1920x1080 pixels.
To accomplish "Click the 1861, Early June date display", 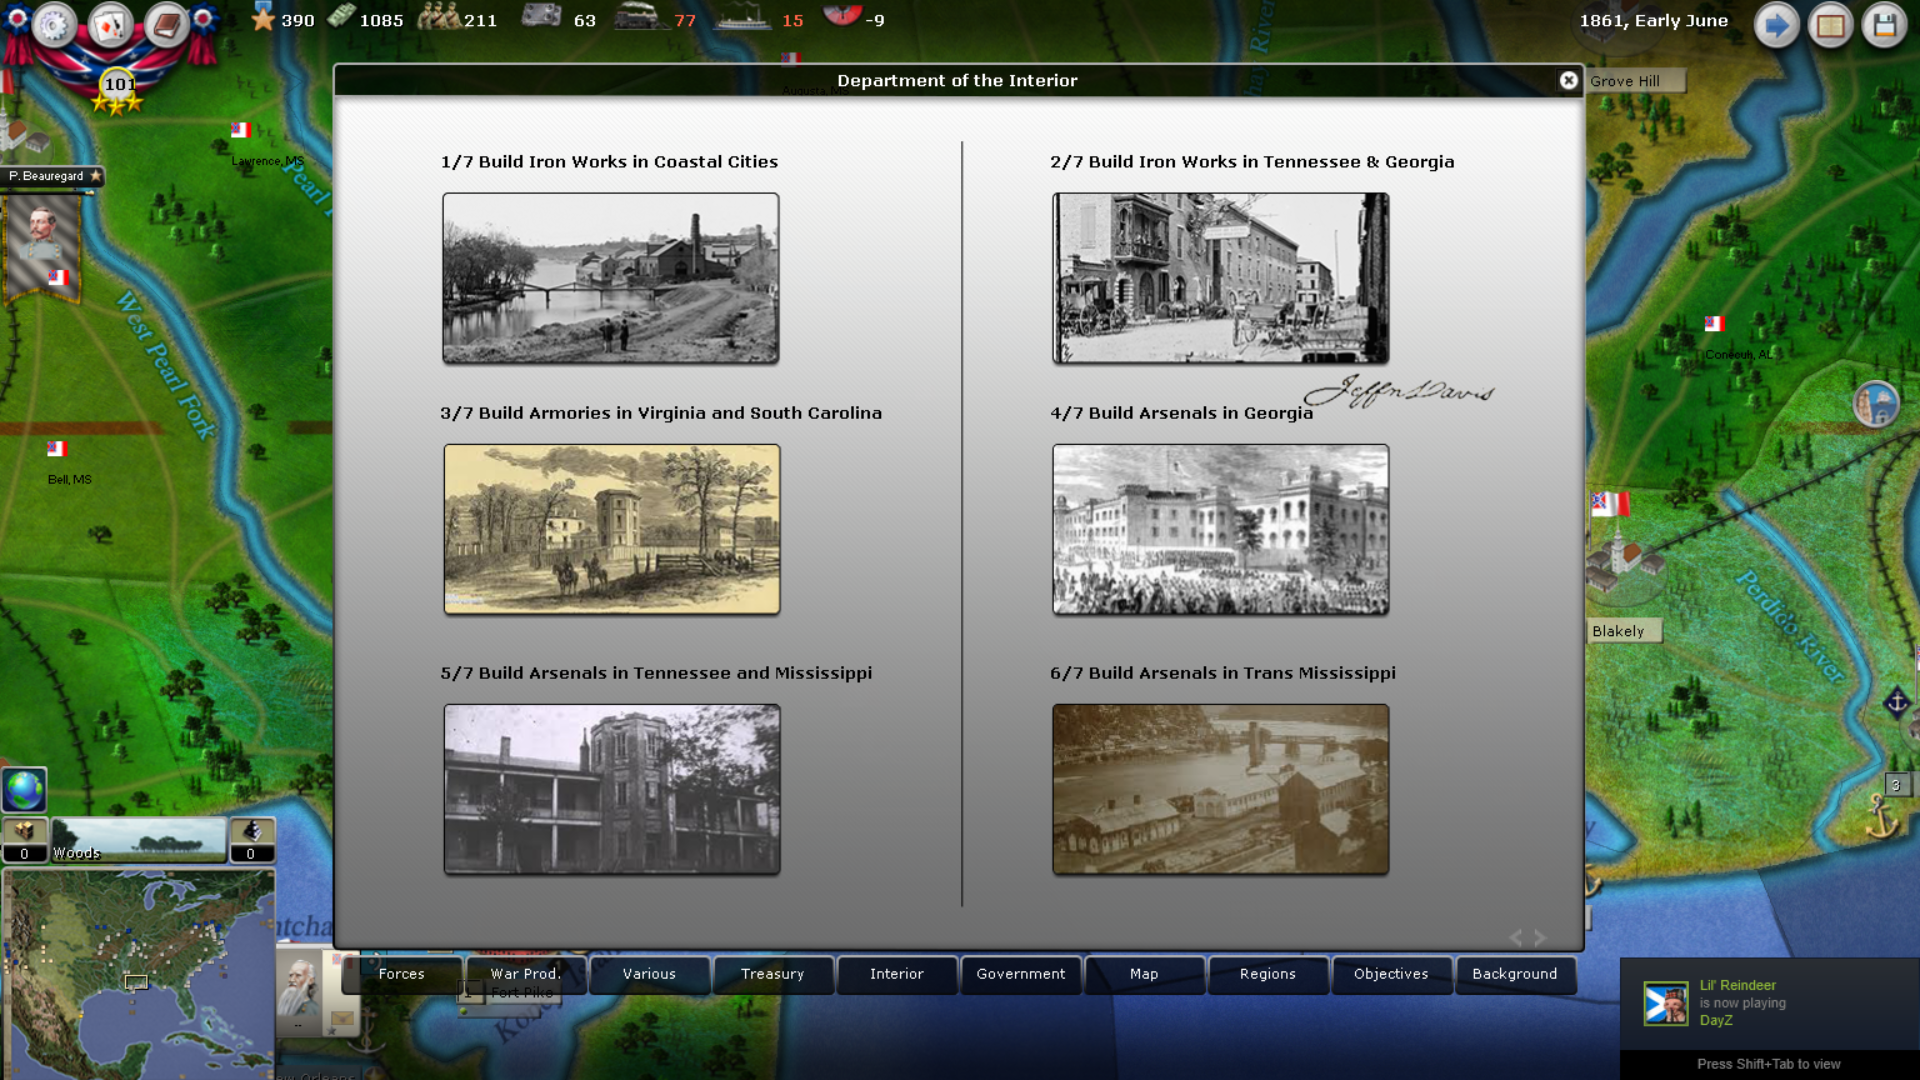I will [x=1654, y=21].
